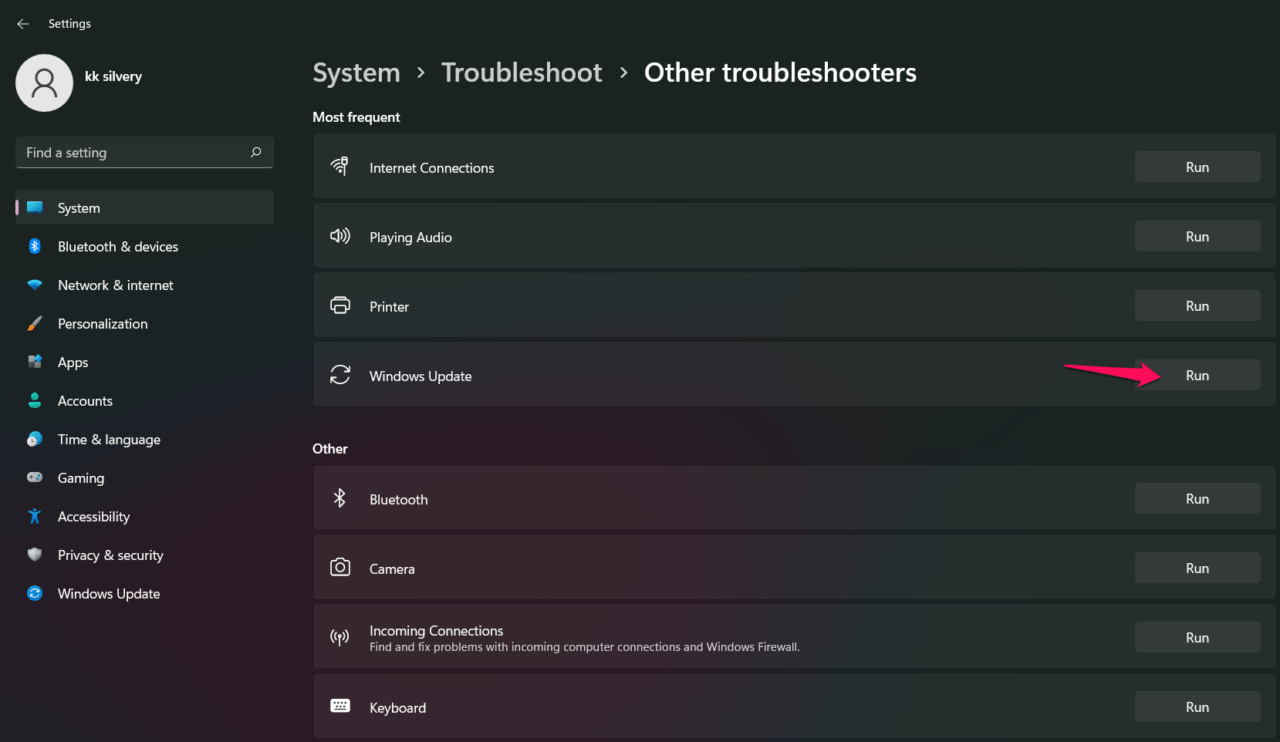Navigate to Troubleshoot in the breadcrumb
Screen dimensions: 1280x742
pyautogui.click(x=522, y=73)
